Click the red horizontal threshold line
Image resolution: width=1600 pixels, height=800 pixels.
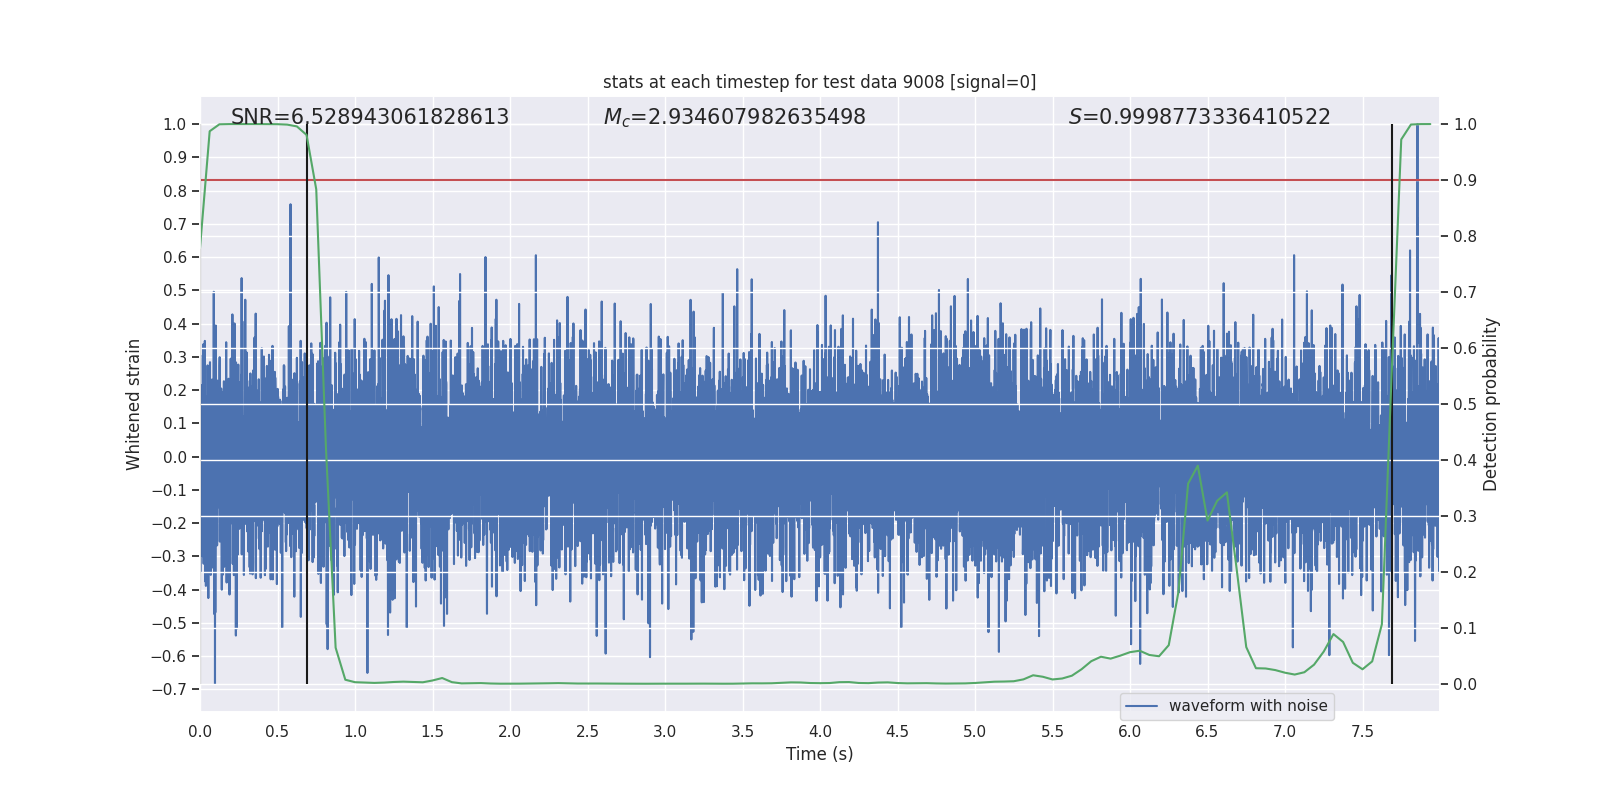800,180
